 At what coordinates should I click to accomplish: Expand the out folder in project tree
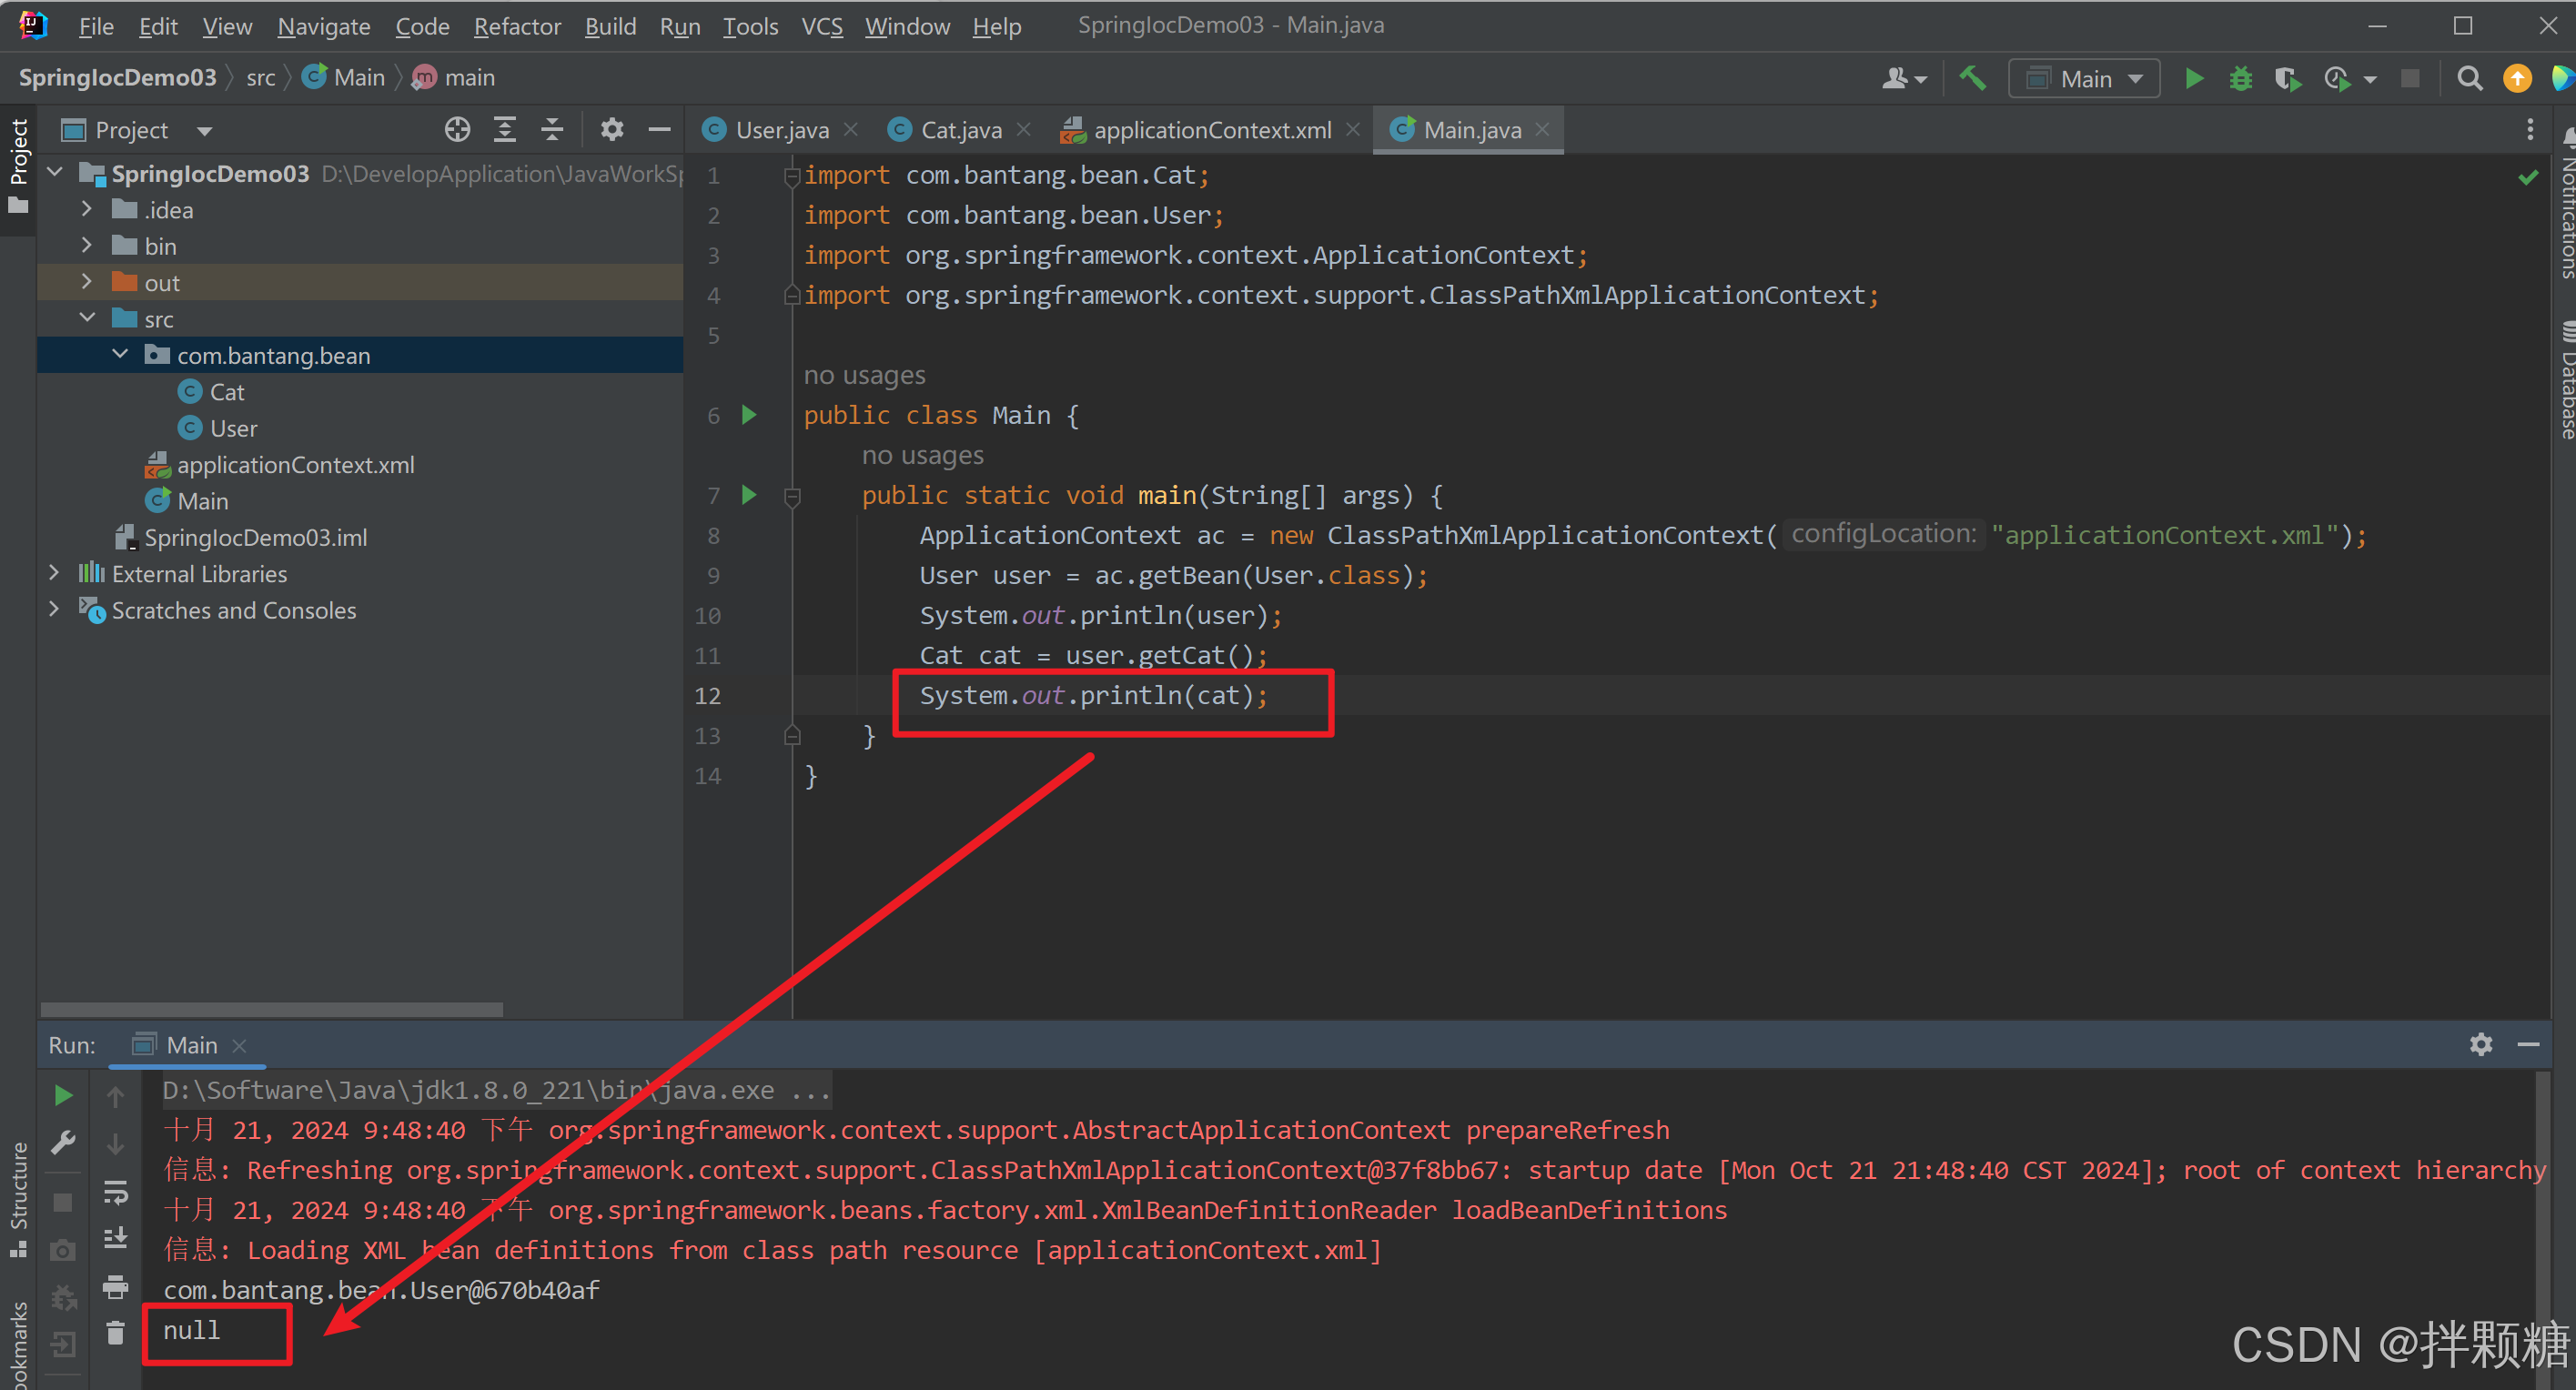(87, 283)
